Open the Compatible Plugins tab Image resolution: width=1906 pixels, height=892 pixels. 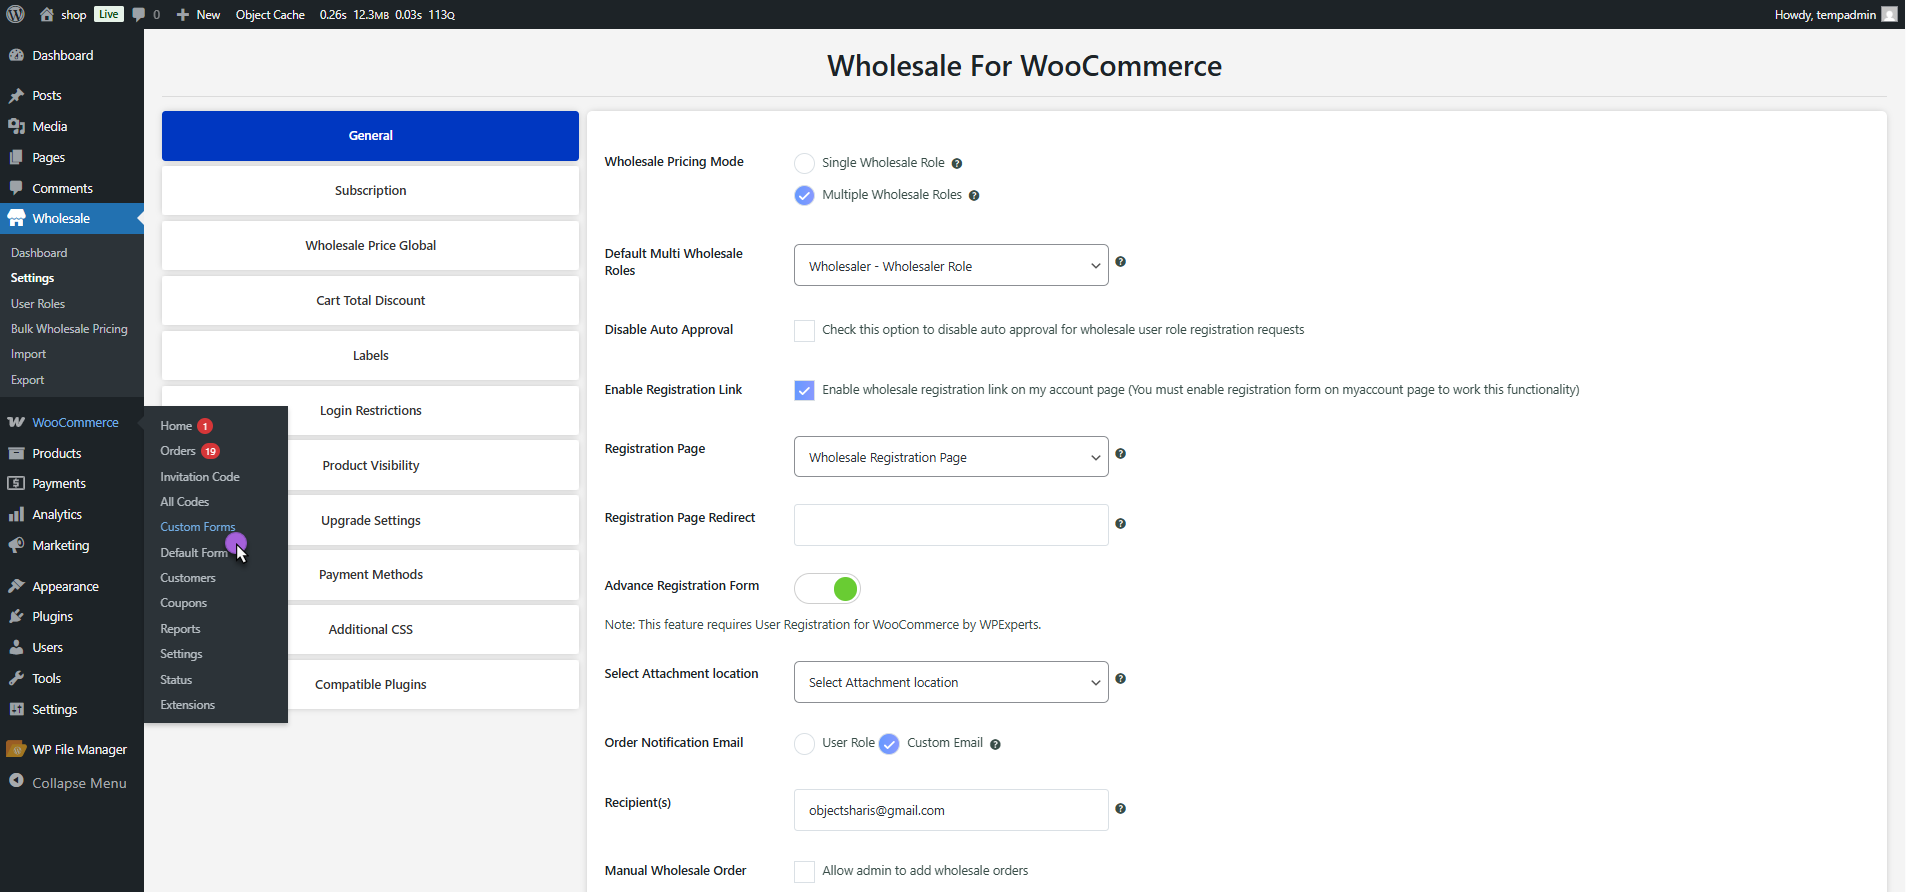point(370,684)
